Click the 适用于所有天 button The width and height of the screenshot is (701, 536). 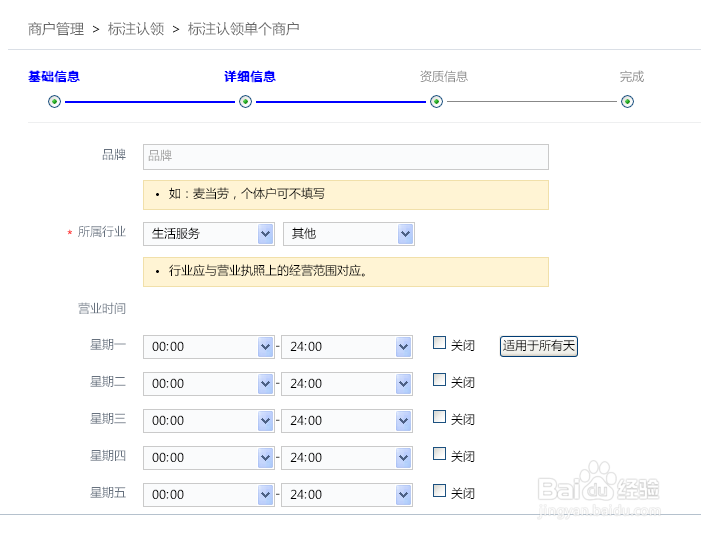539,347
